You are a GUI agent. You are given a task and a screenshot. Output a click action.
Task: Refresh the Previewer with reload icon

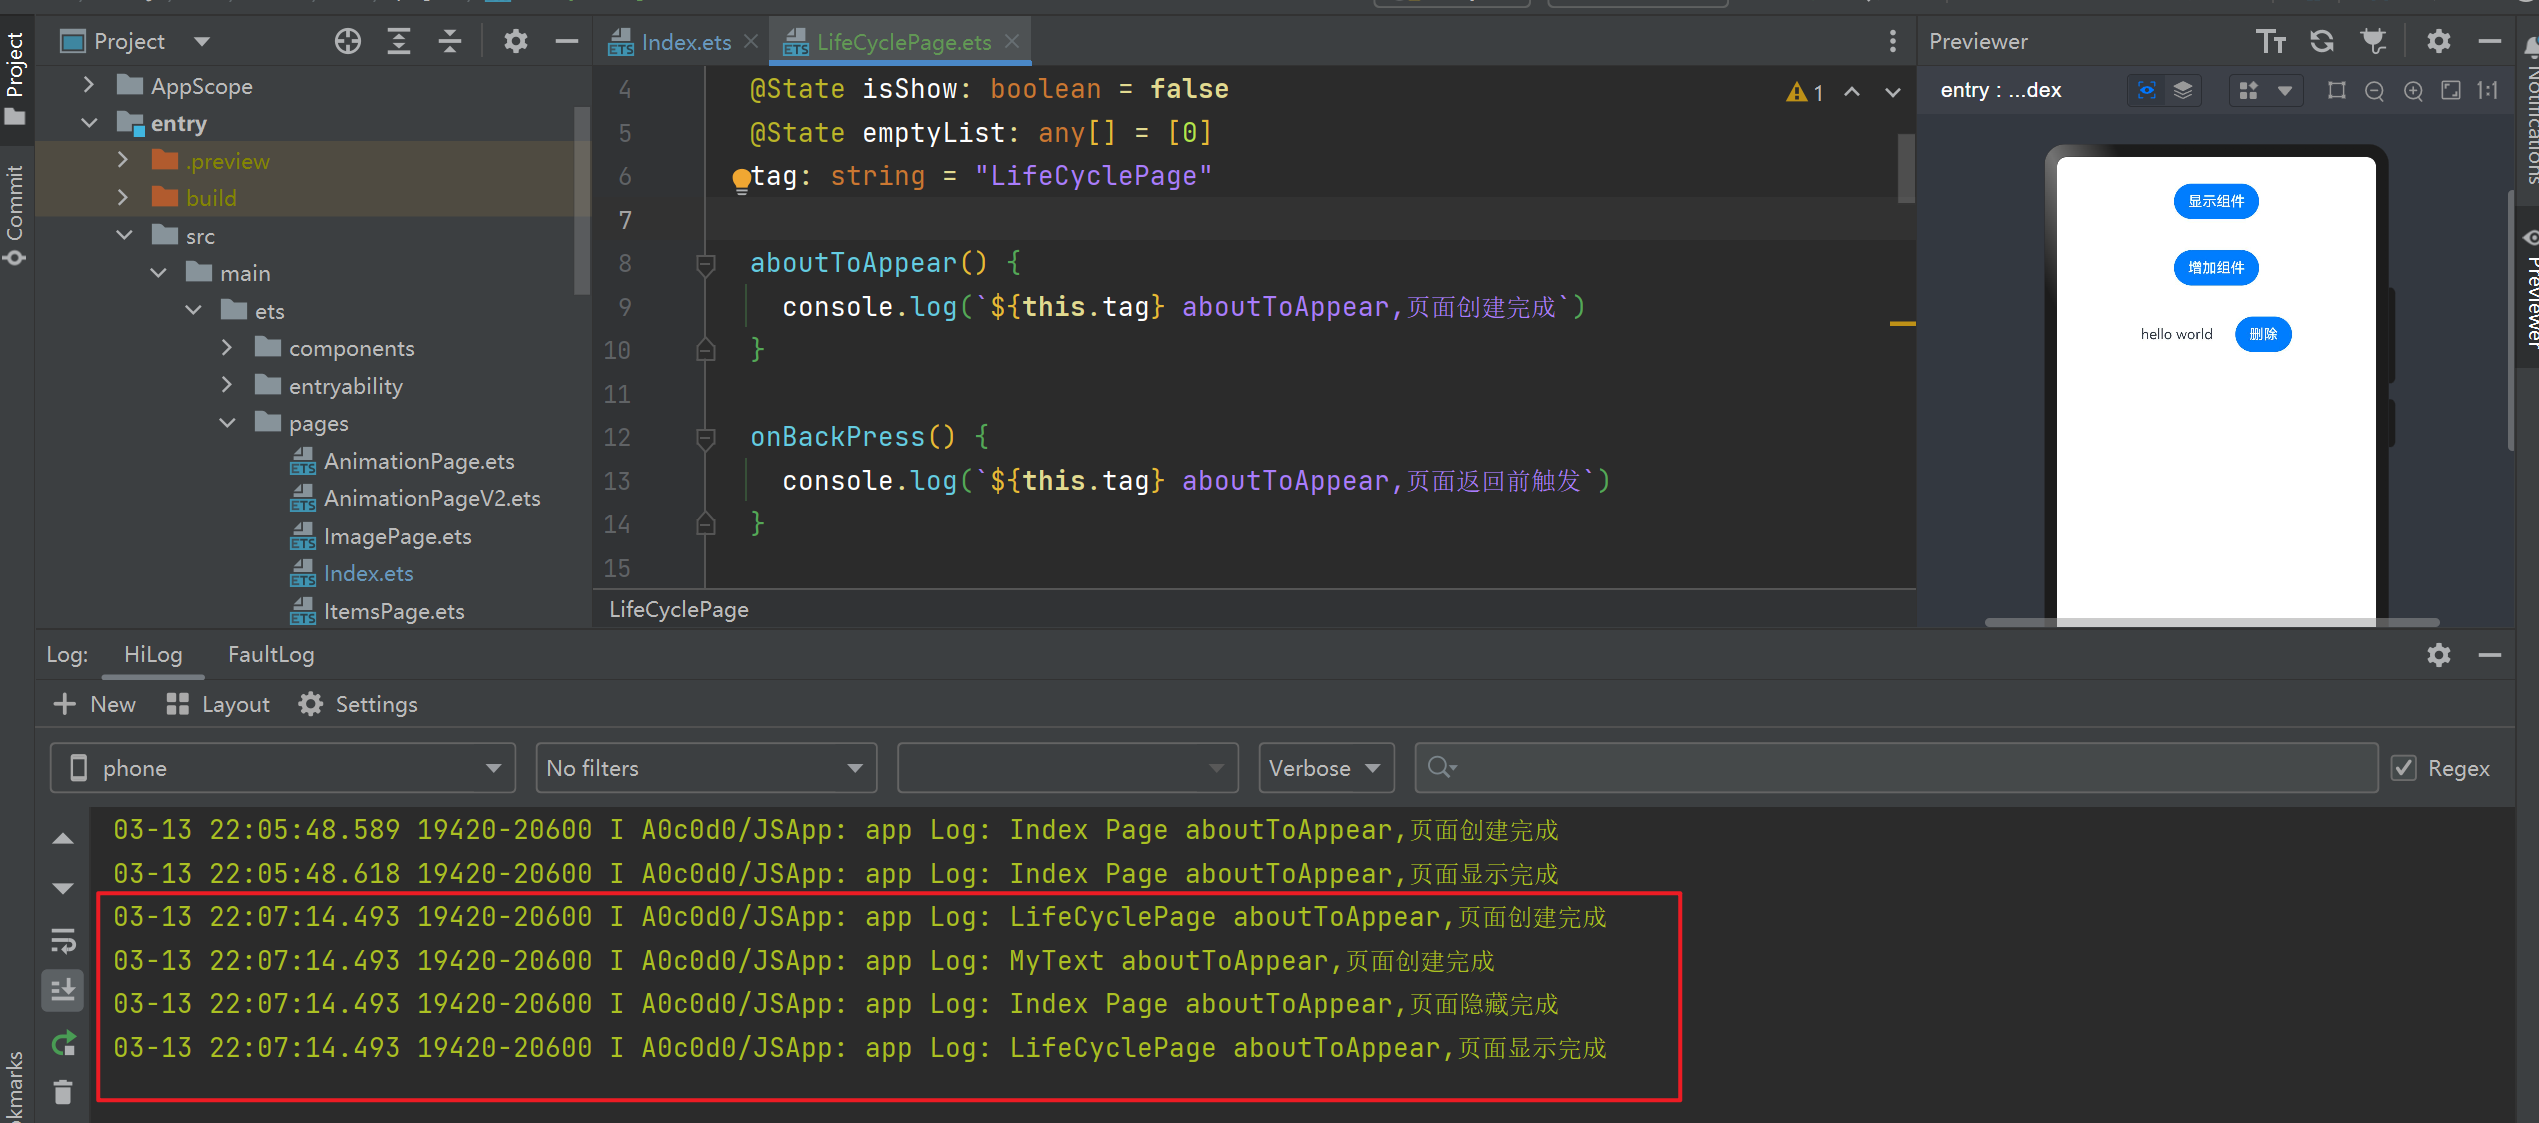[2321, 41]
